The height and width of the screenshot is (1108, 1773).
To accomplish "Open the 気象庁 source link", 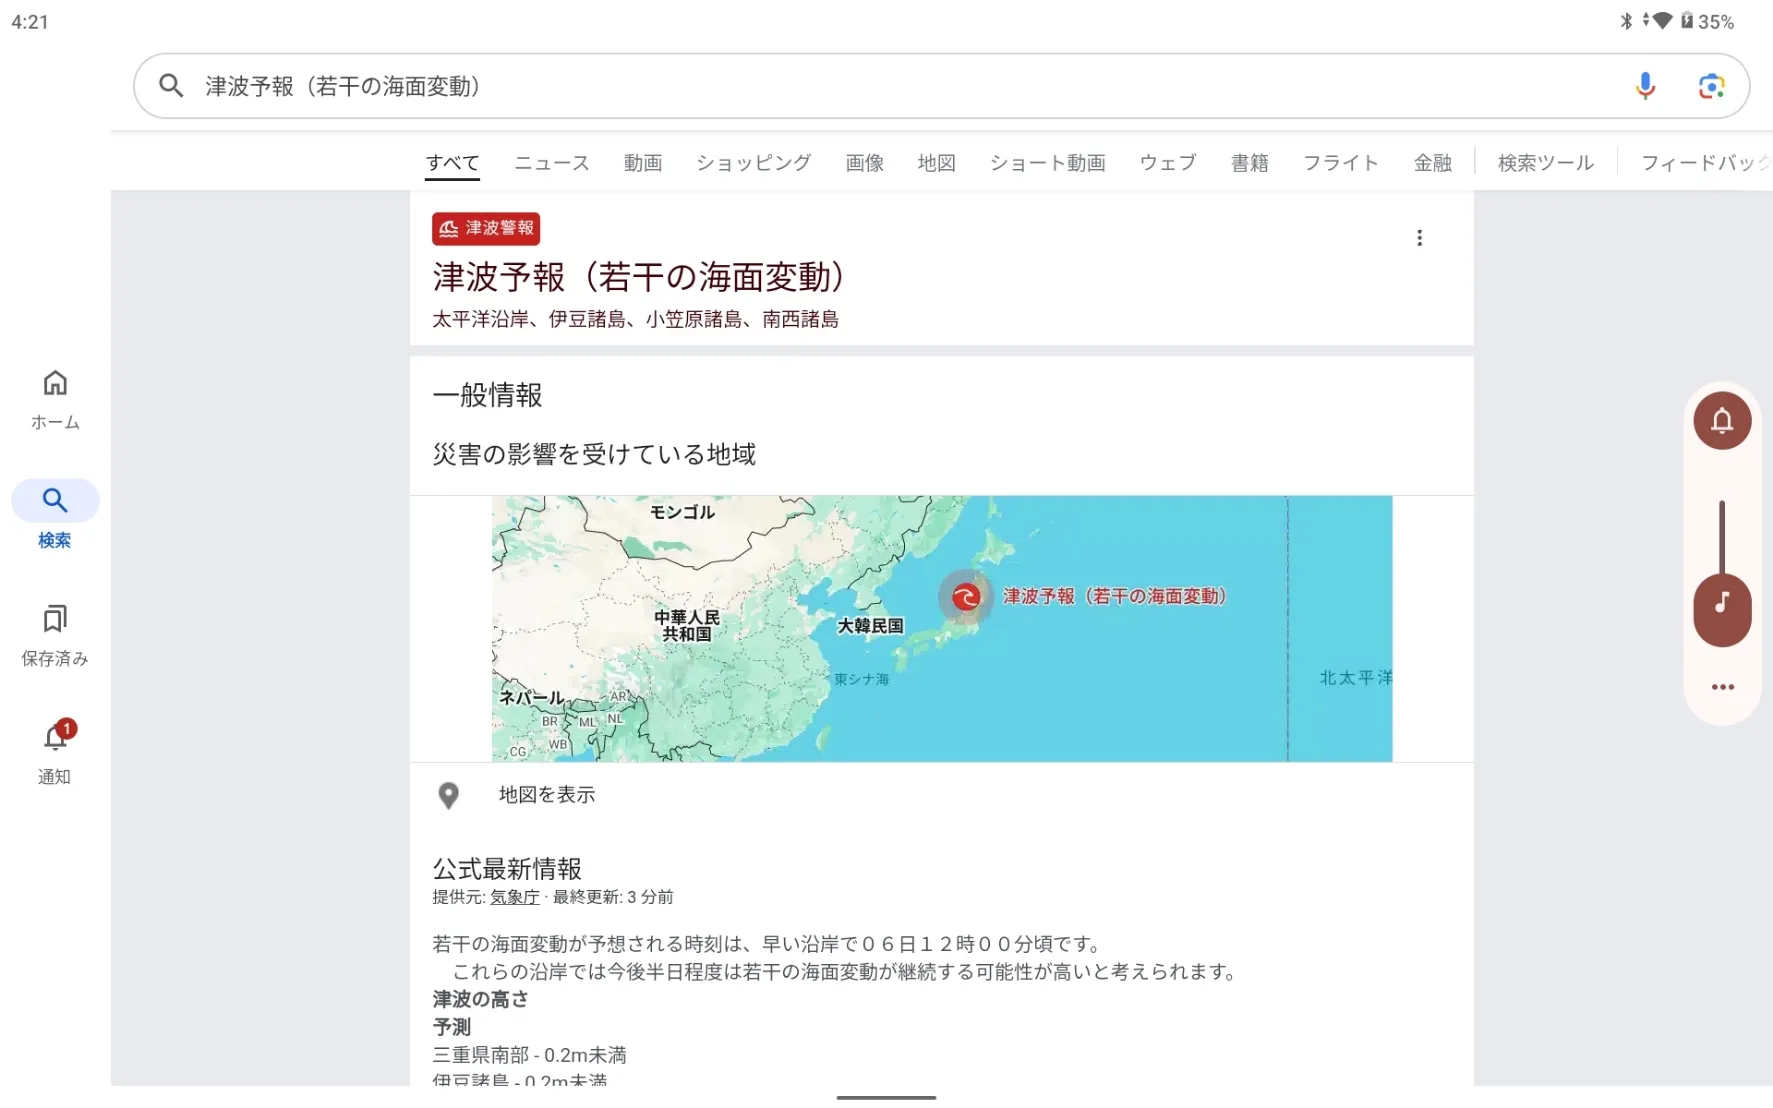I will 515,897.
